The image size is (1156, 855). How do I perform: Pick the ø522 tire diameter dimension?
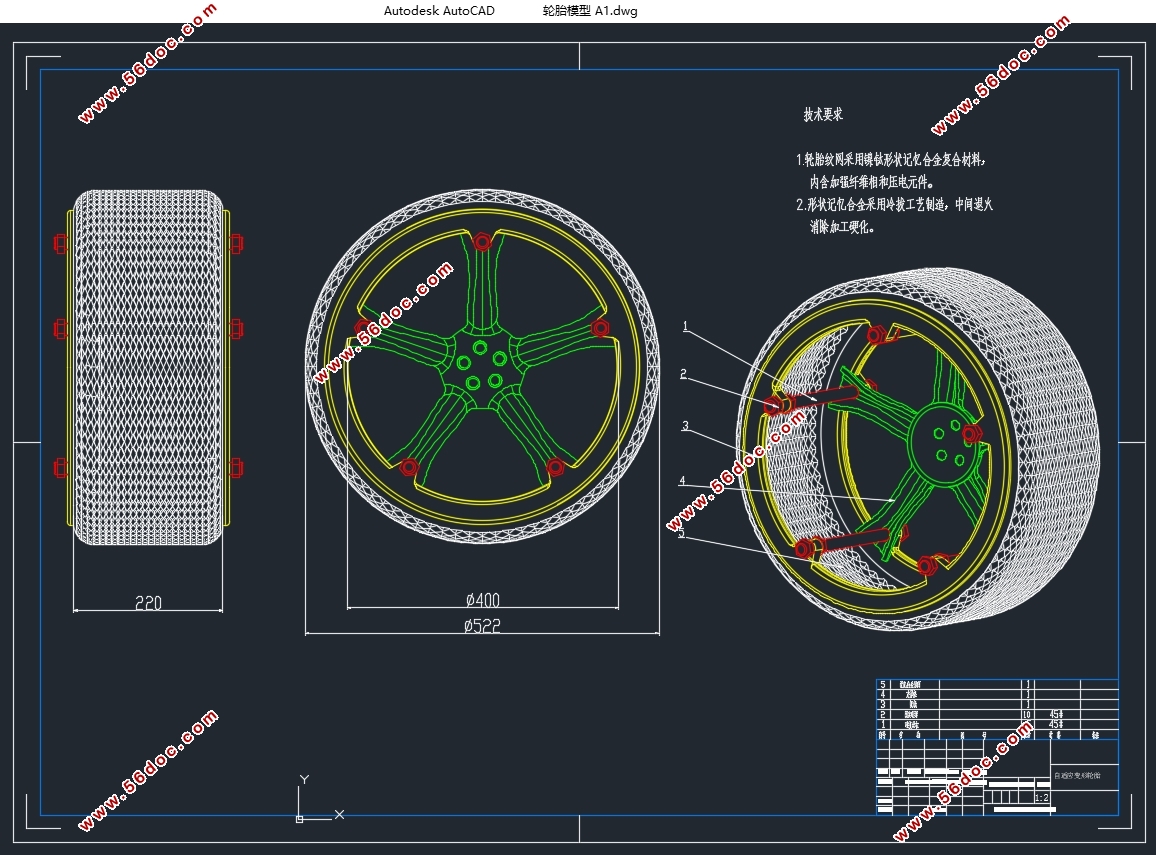(482, 626)
